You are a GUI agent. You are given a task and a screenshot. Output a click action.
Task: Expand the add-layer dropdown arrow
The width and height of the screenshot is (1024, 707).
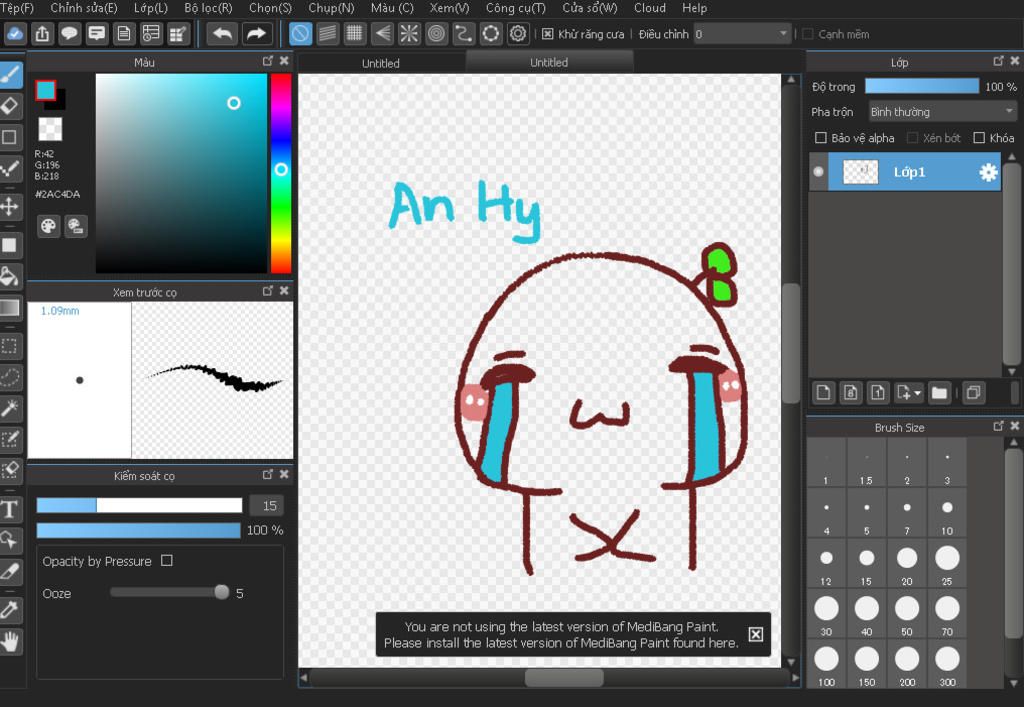[918, 393]
